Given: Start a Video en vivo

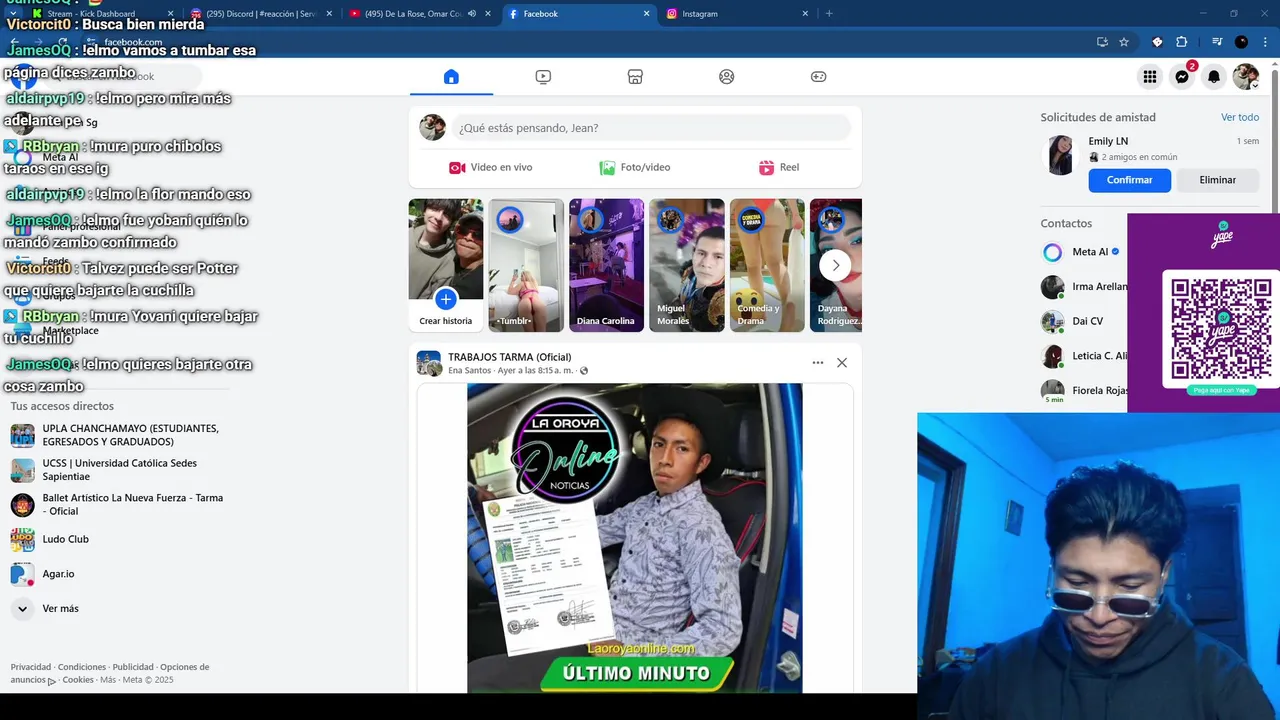Looking at the screenshot, I should (x=490, y=168).
